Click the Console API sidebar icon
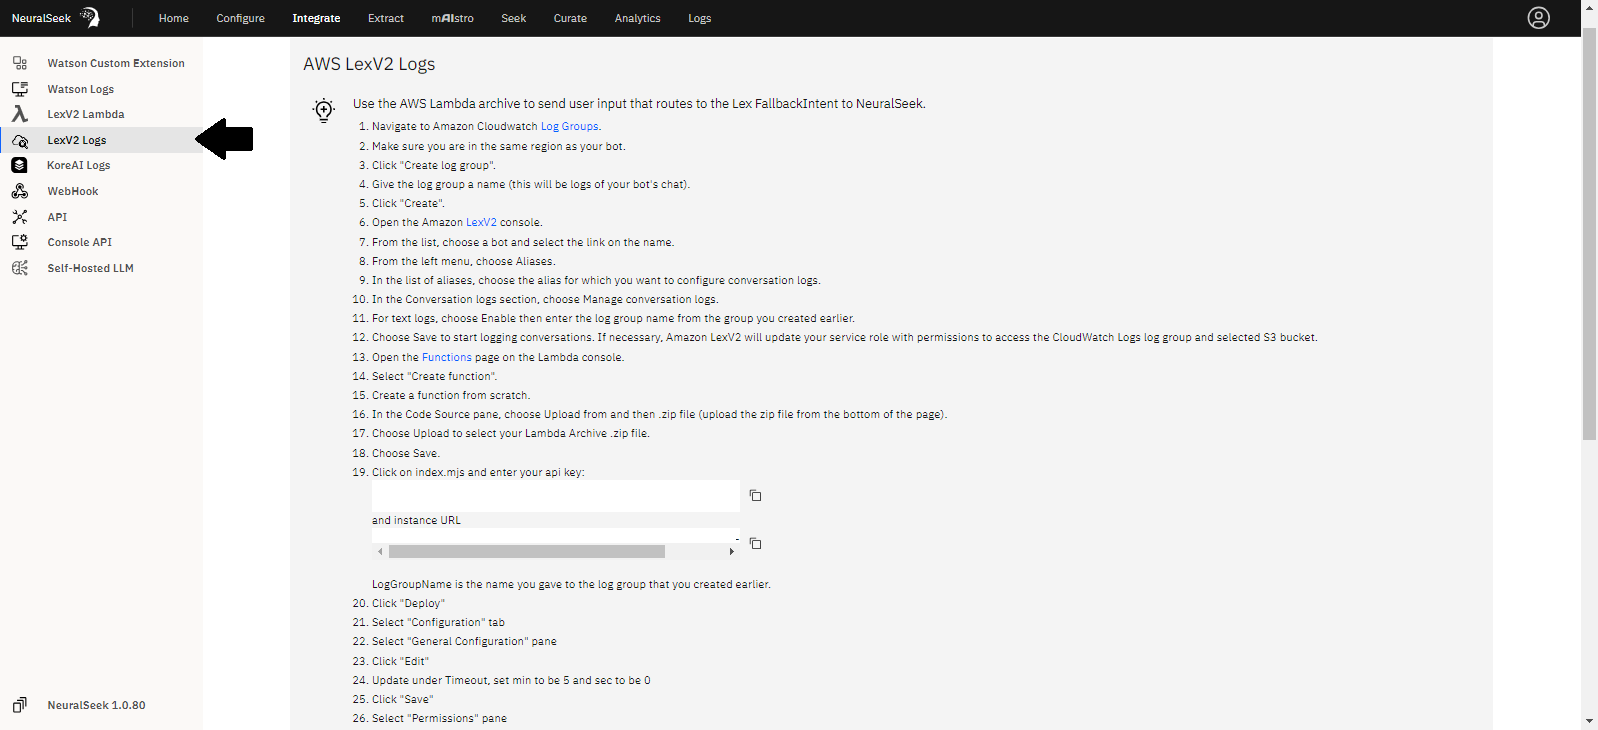Image resolution: width=1598 pixels, height=730 pixels. (20, 242)
